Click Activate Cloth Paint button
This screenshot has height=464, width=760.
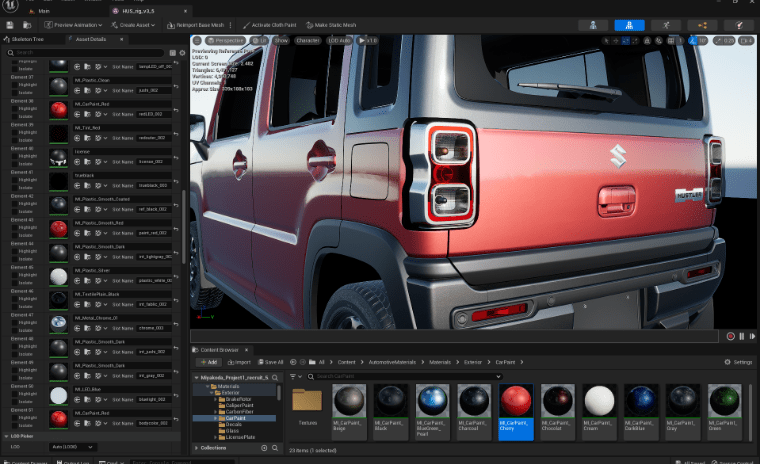pos(269,25)
